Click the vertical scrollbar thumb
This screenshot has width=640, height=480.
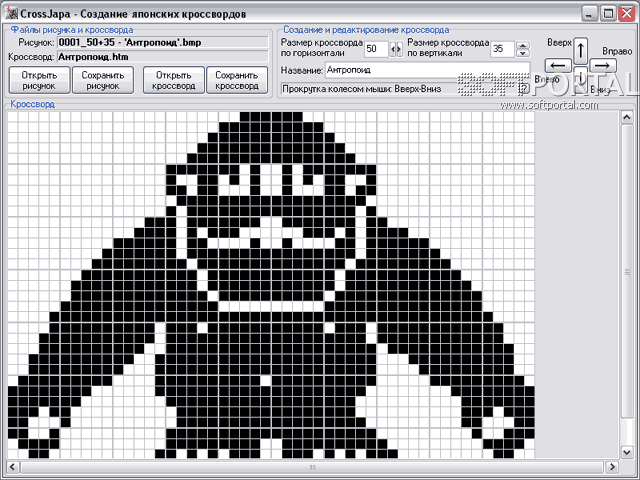(627, 272)
